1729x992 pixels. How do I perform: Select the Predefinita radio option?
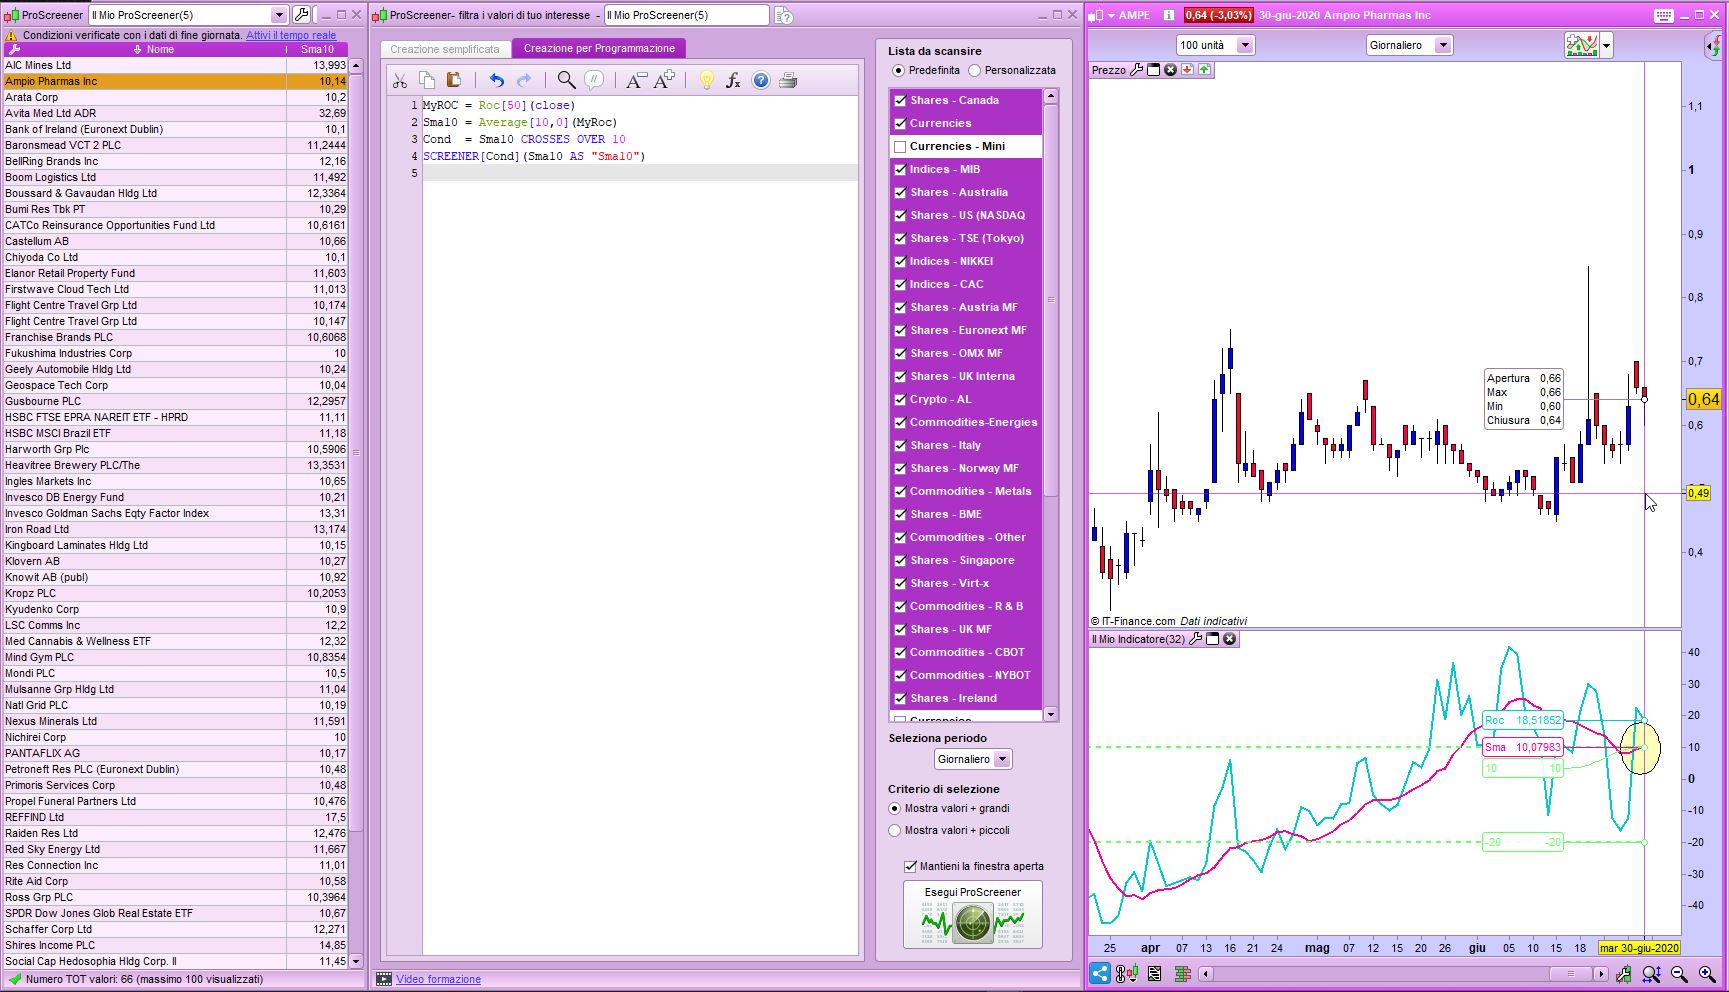point(898,70)
